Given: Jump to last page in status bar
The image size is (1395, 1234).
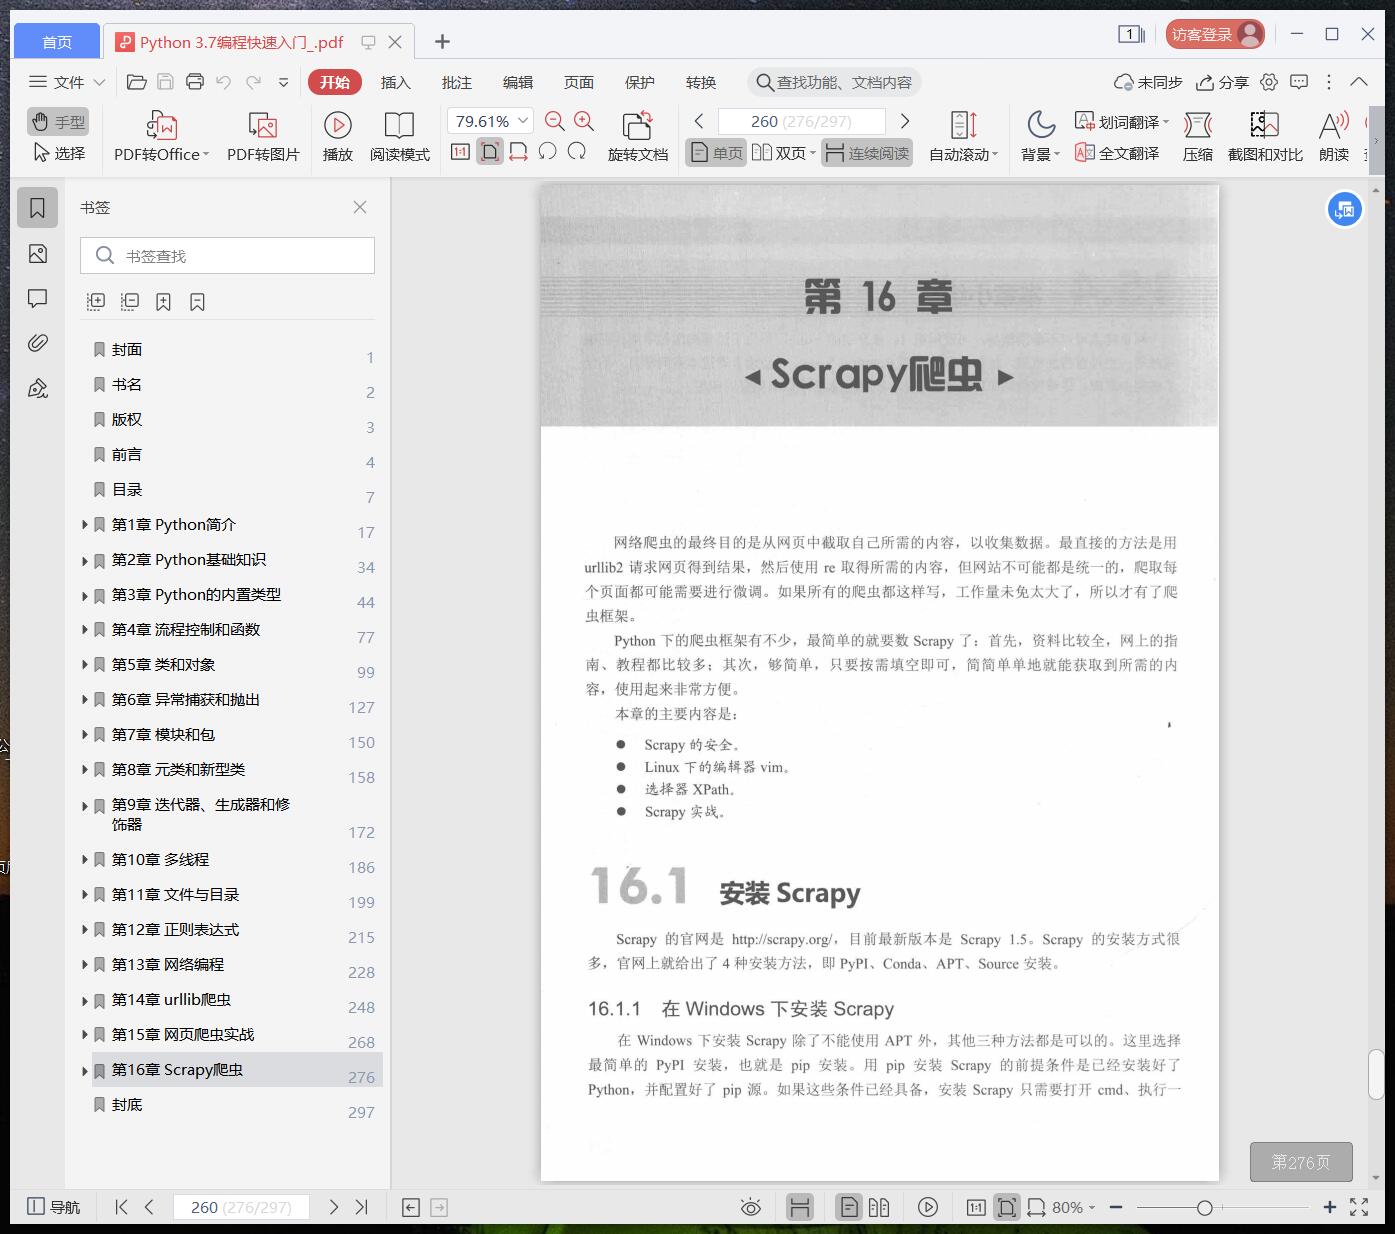Looking at the screenshot, I should (x=362, y=1207).
